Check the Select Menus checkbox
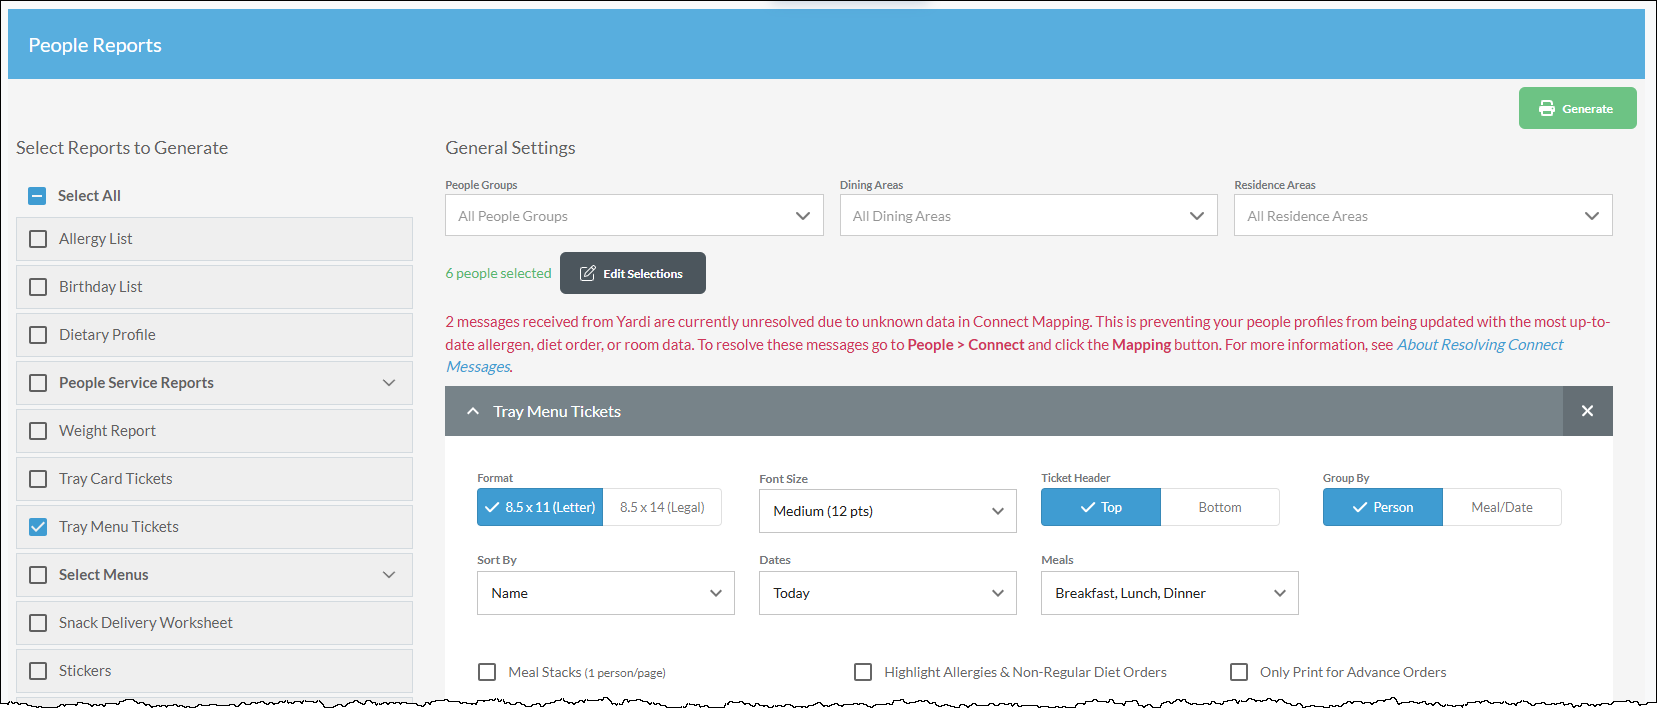Image resolution: width=1657 pixels, height=708 pixels. click(38, 575)
